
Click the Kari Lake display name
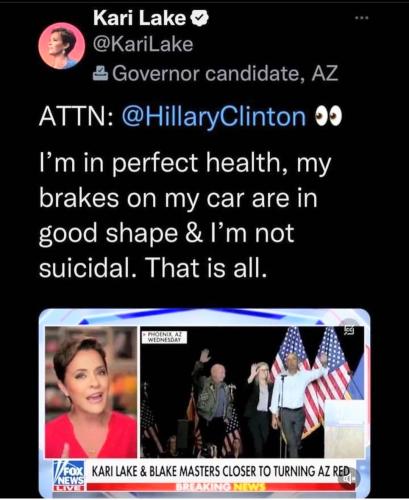pyautogui.click(x=139, y=18)
